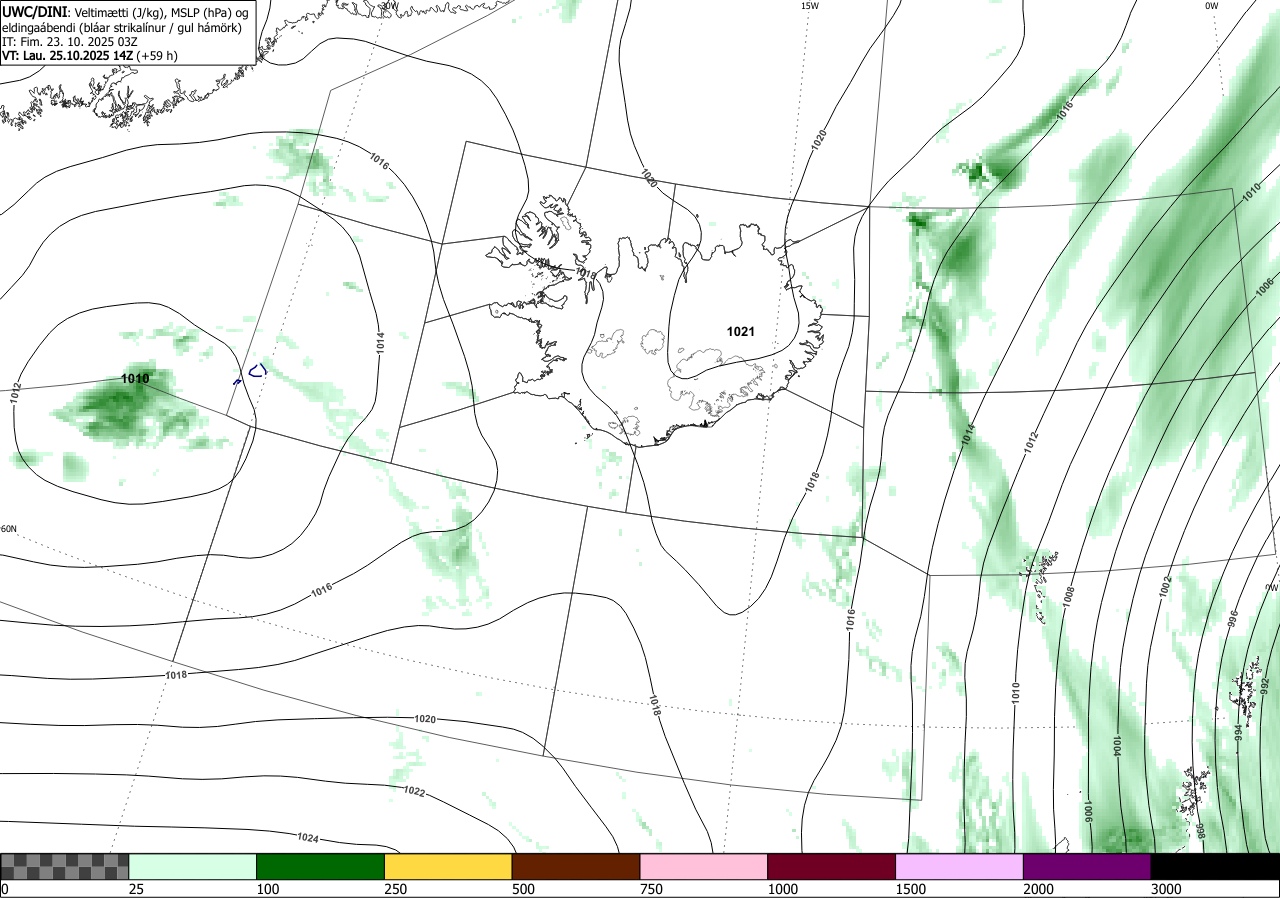Viewport: 1280px width, 898px height.
Task: Click the 60N latitude label
Action: [x=9, y=529]
